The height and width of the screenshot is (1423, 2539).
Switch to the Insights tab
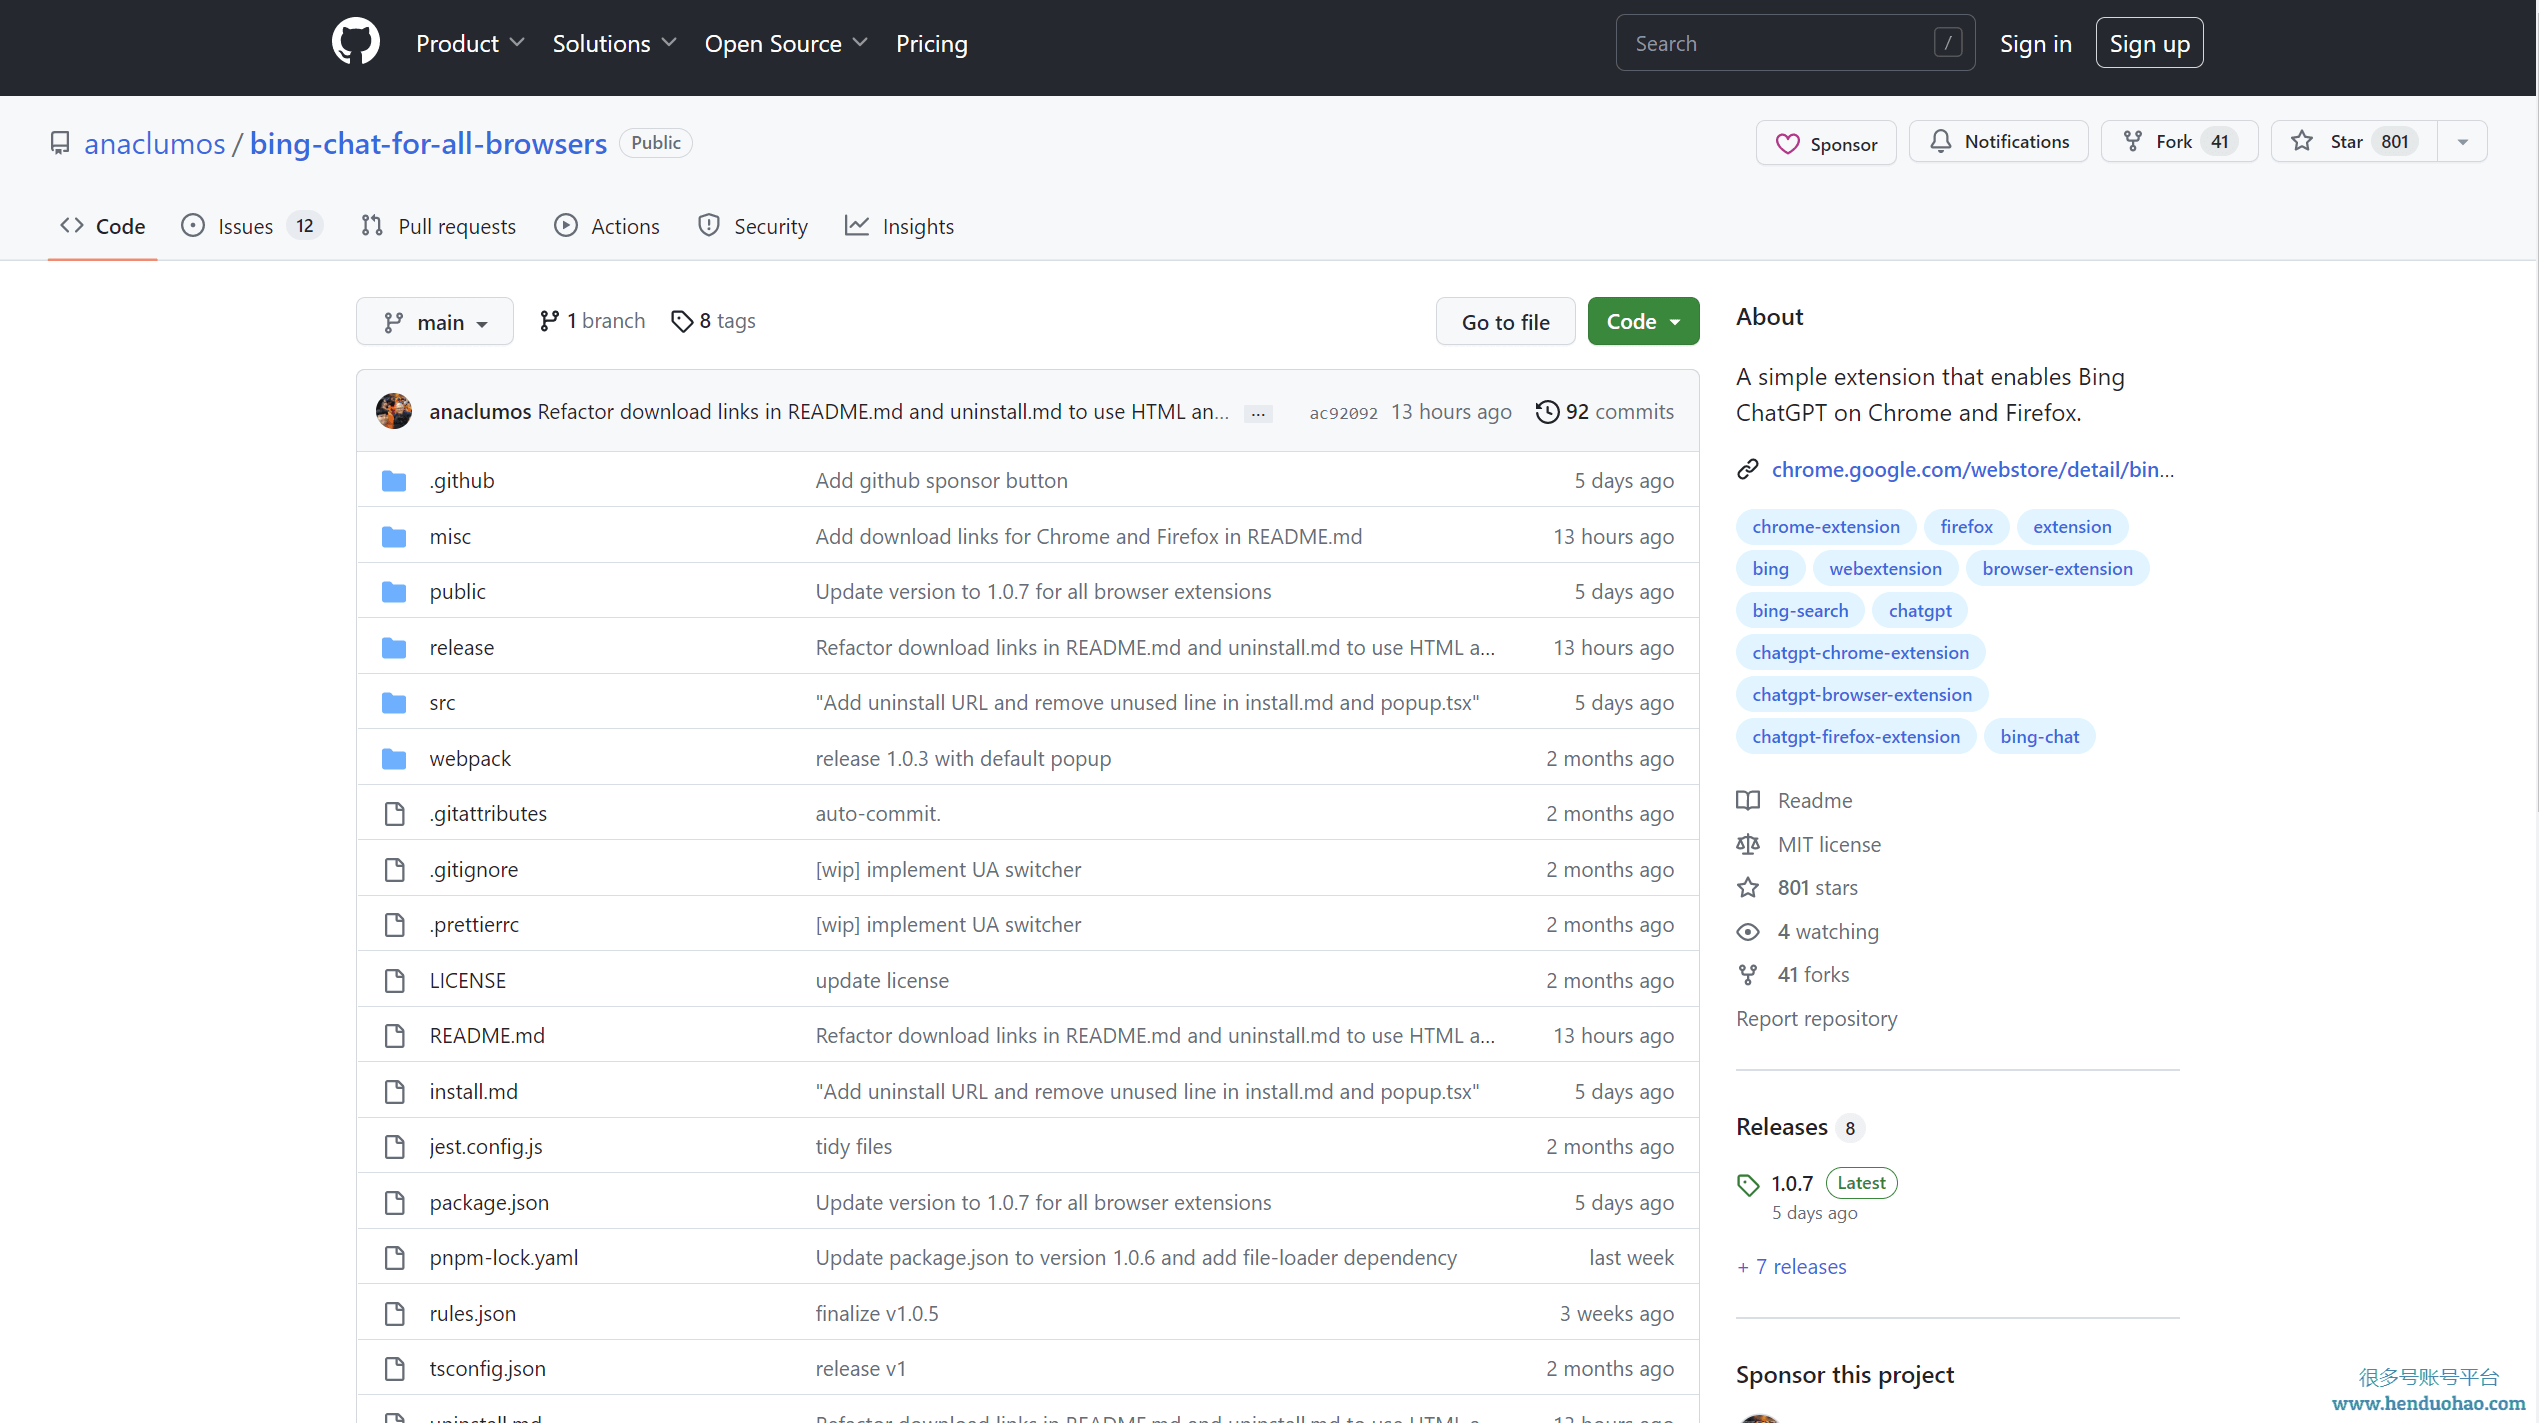899,226
